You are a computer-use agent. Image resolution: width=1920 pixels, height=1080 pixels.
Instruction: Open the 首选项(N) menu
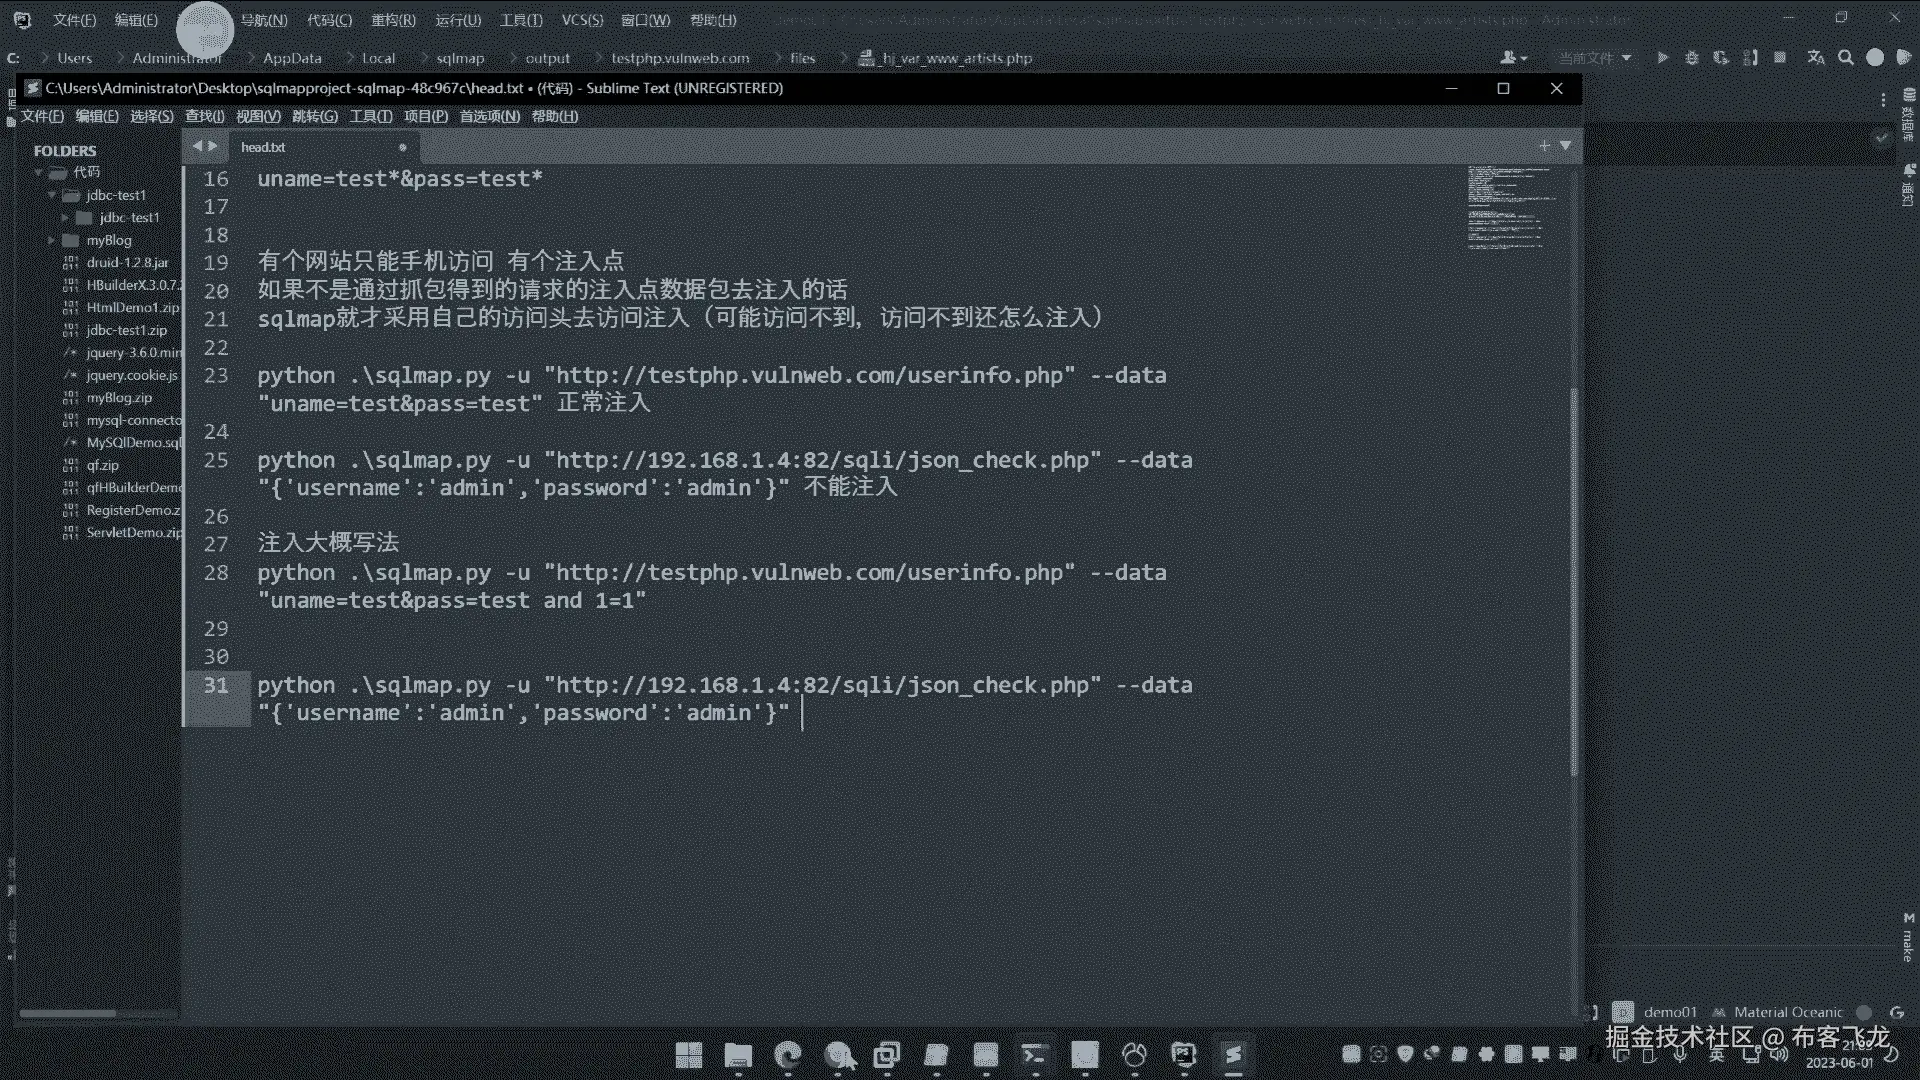click(489, 116)
